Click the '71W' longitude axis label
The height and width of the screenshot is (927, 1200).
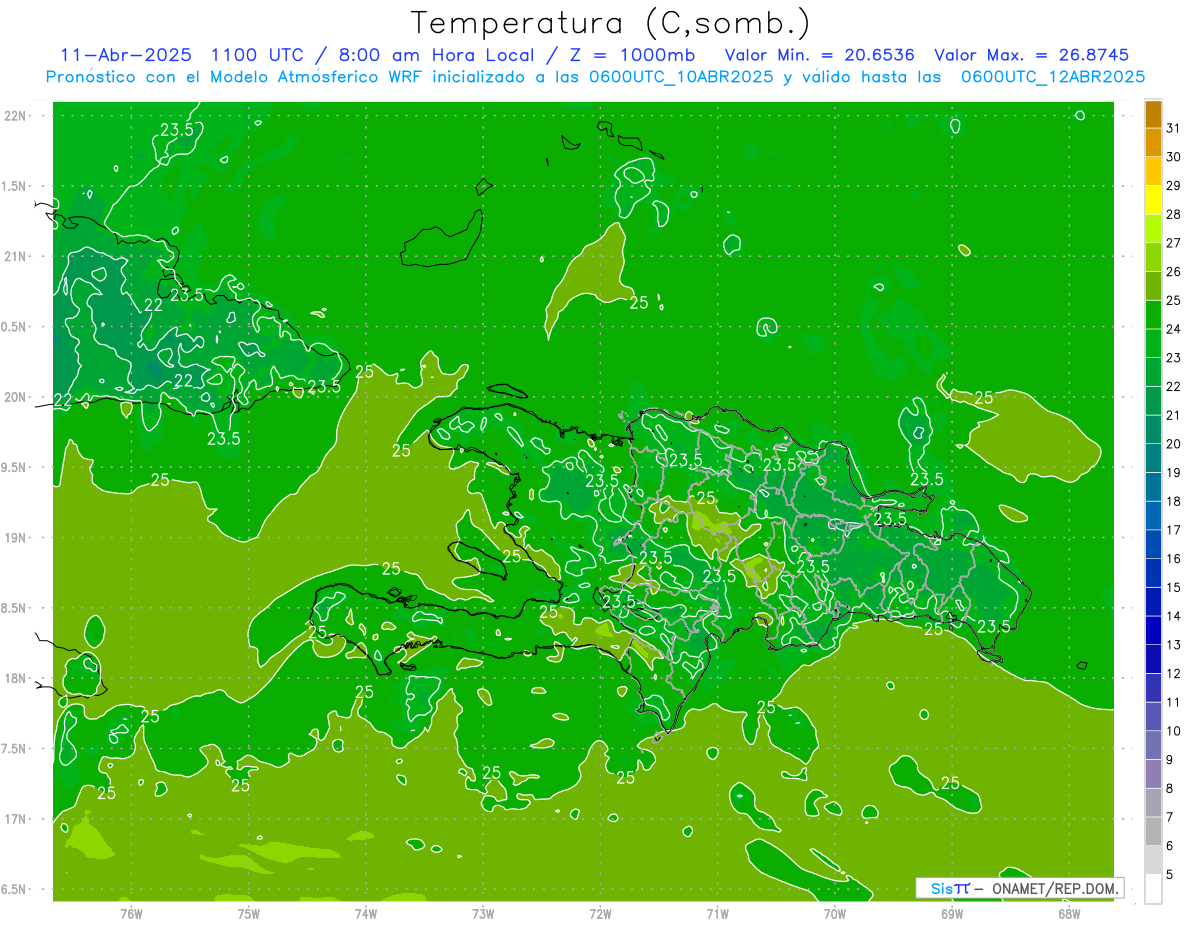(717, 913)
